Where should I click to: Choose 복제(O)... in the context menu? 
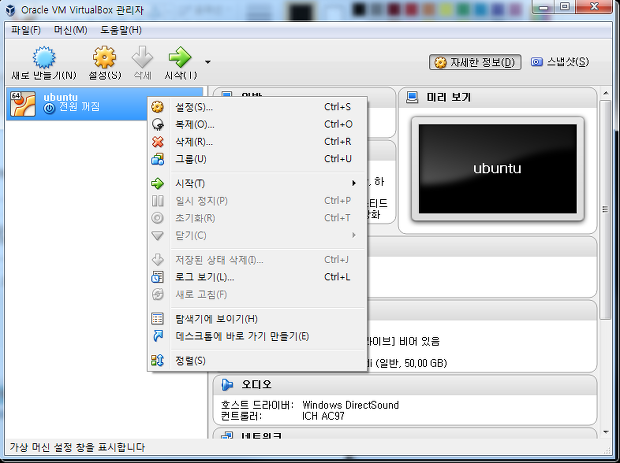pyautogui.click(x=257, y=125)
